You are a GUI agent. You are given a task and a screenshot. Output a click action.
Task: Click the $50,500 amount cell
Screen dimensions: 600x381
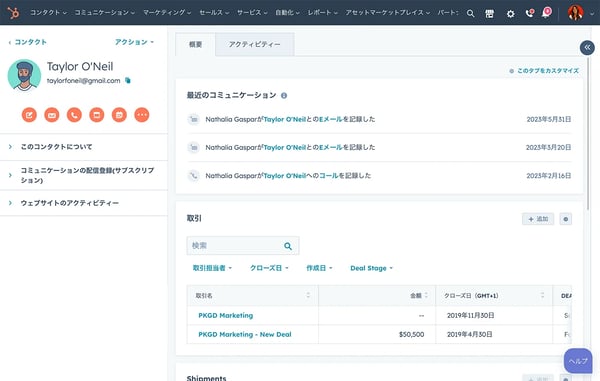[x=377, y=334]
